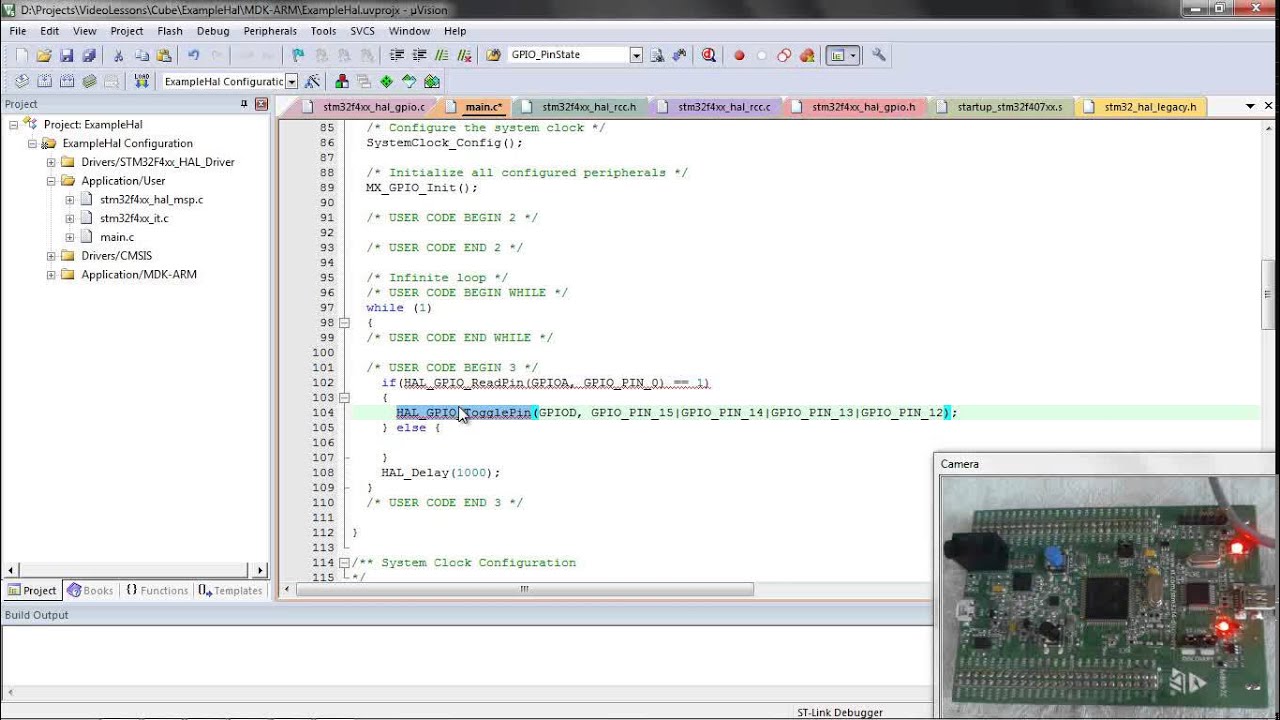Uncomment selected lines with red-x icon
The height and width of the screenshot is (720, 1280).
coord(464,55)
